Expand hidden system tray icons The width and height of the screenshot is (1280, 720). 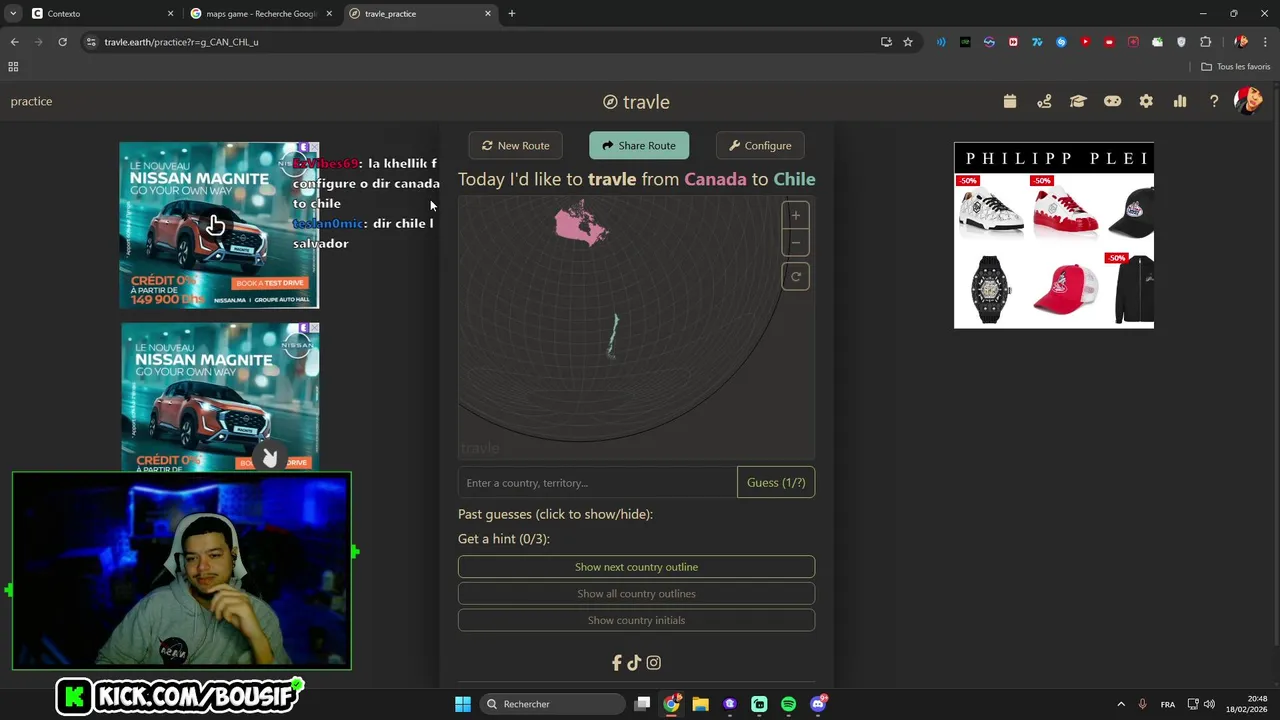click(x=1121, y=704)
